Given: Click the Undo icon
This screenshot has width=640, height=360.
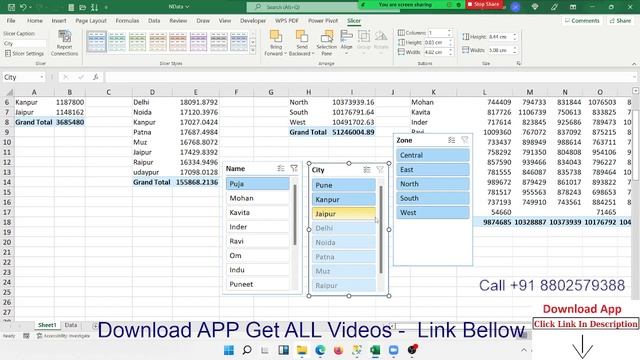Looking at the screenshot, I should tap(23, 7).
